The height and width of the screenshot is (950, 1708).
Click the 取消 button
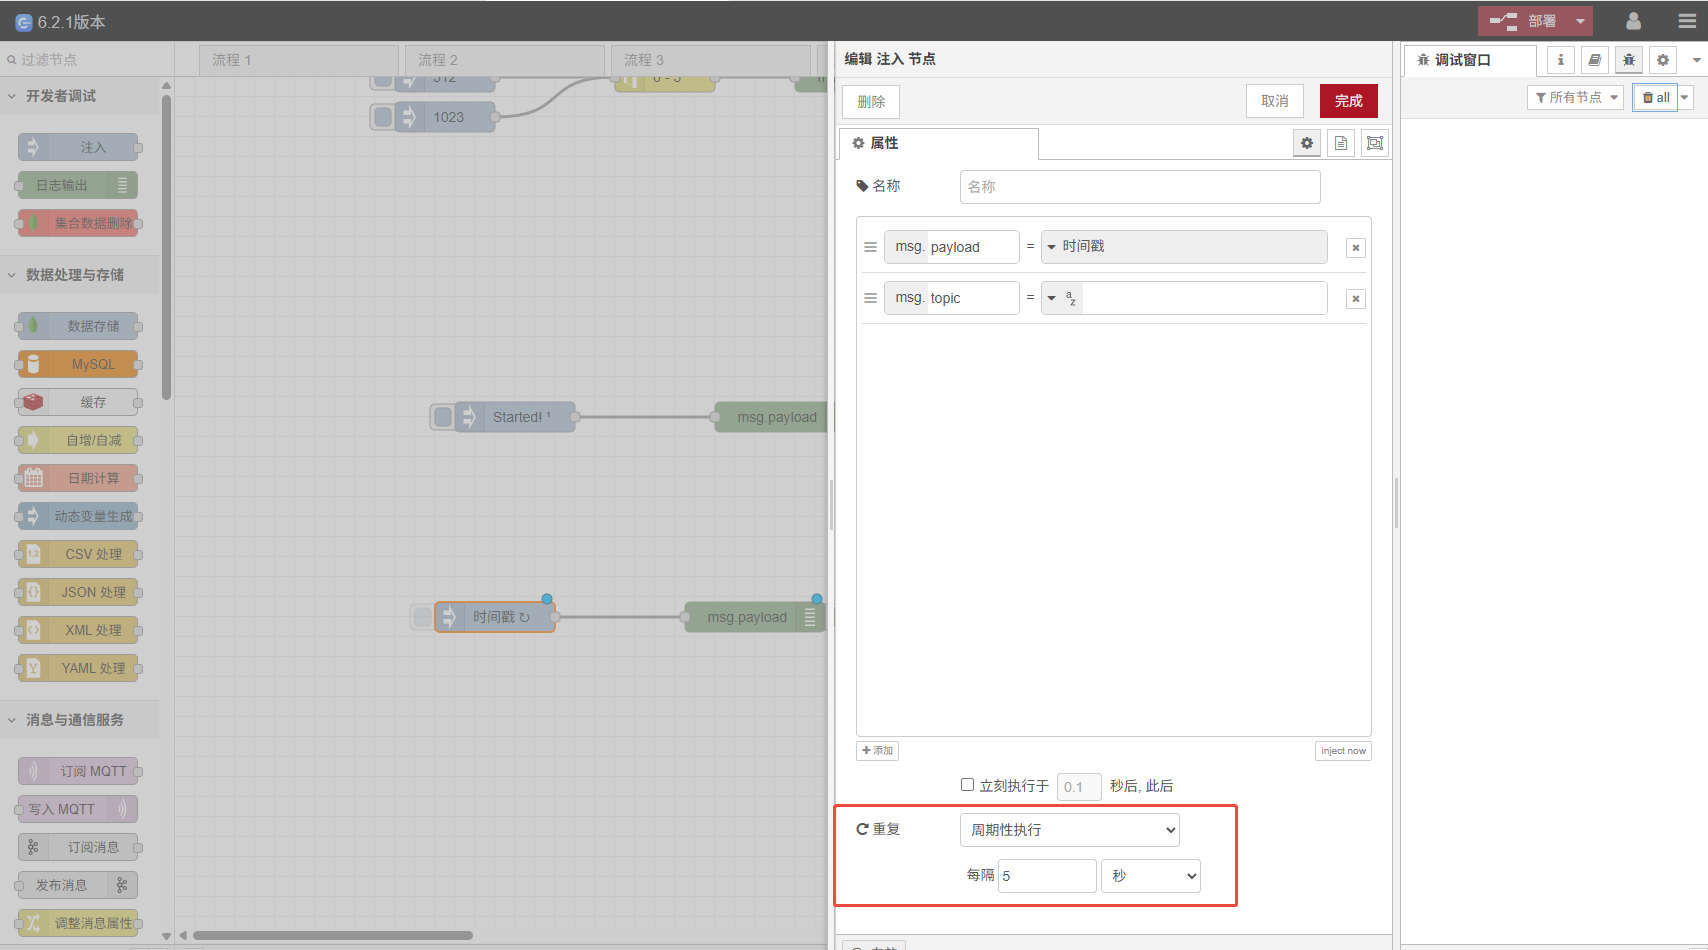1274,101
